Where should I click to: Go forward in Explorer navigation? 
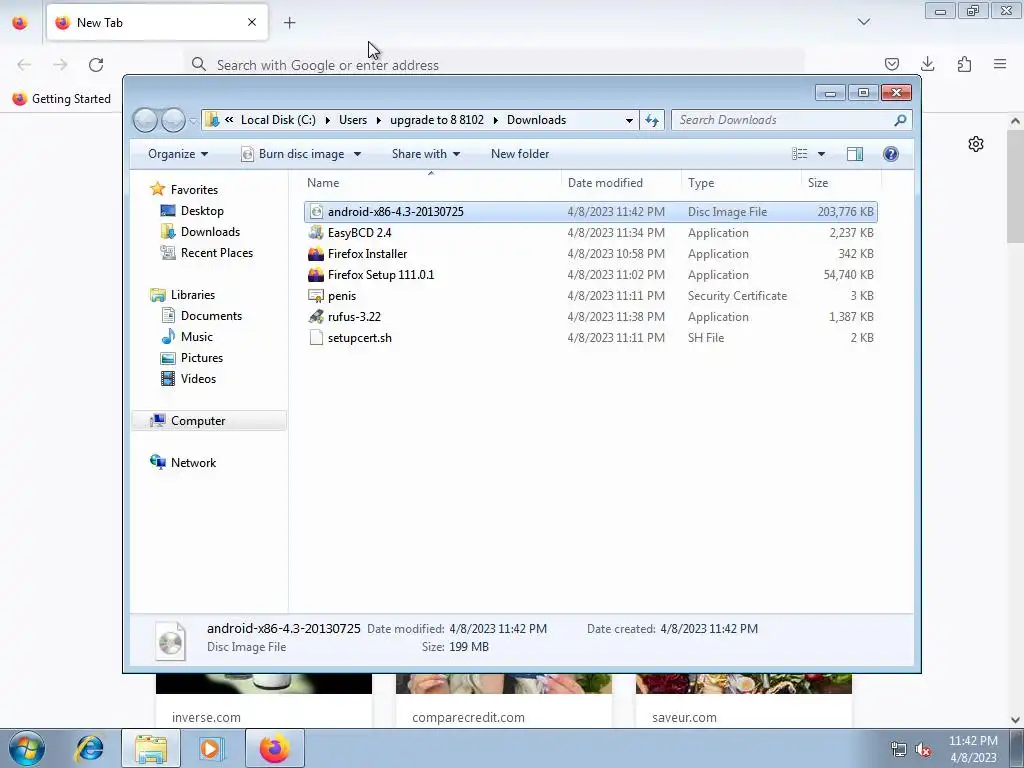[x=173, y=120]
